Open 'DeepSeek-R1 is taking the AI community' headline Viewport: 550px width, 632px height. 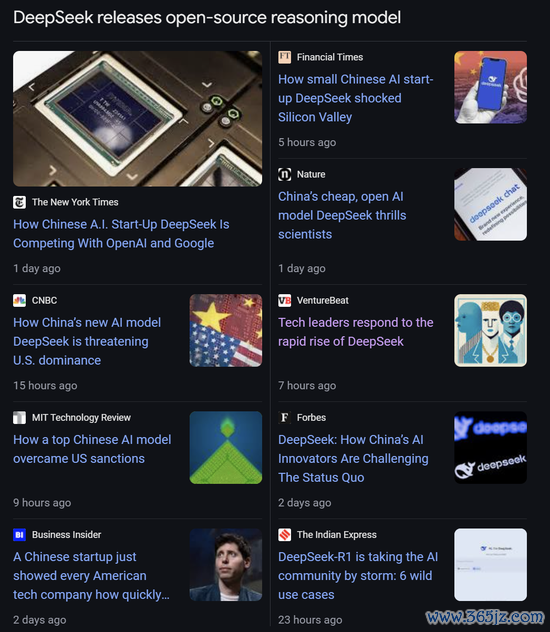click(x=358, y=576)
